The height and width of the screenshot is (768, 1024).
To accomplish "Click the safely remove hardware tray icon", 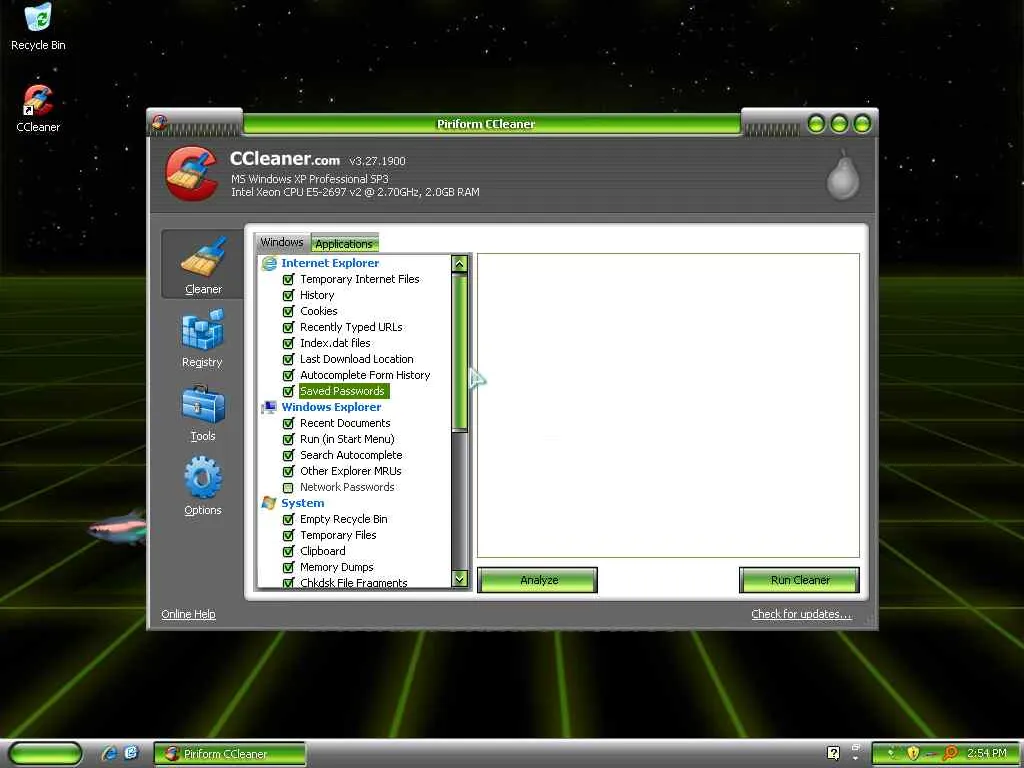I will 891,753.
